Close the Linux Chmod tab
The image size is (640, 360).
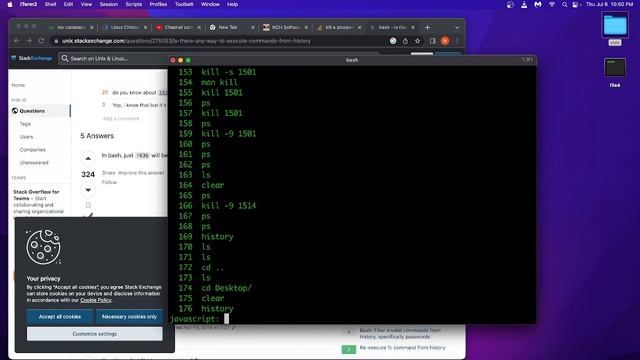tap(145, 27)
